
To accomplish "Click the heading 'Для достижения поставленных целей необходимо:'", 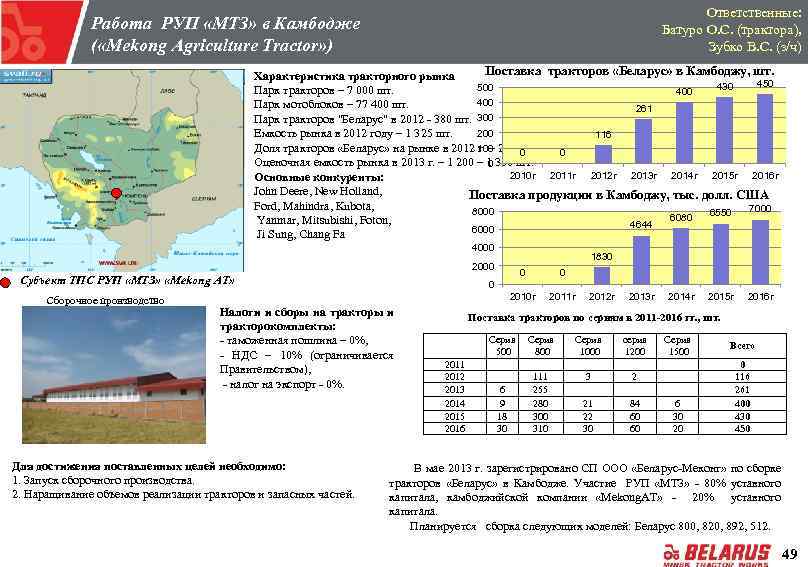I will [149, 467].
